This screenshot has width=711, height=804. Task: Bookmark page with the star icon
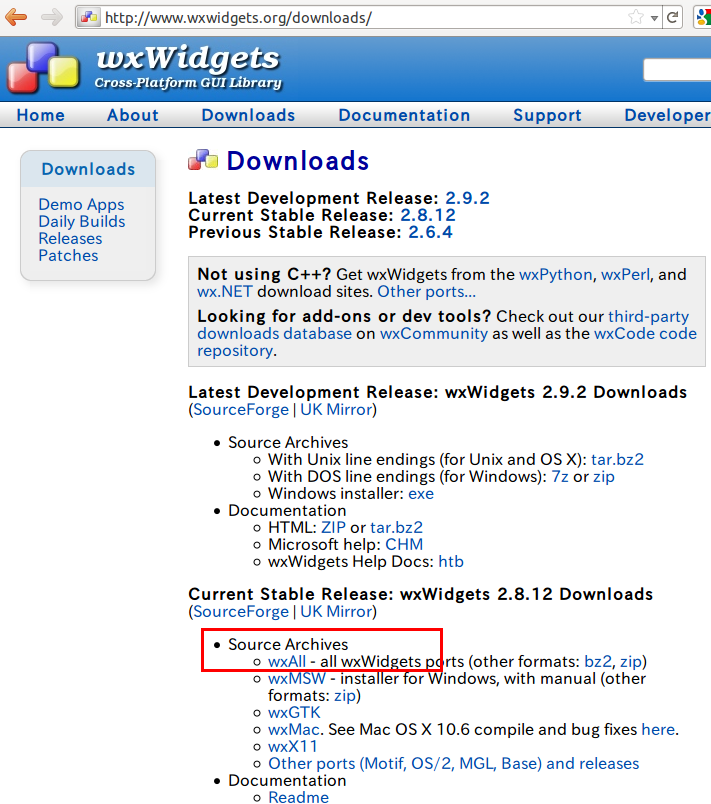(636, 17)
